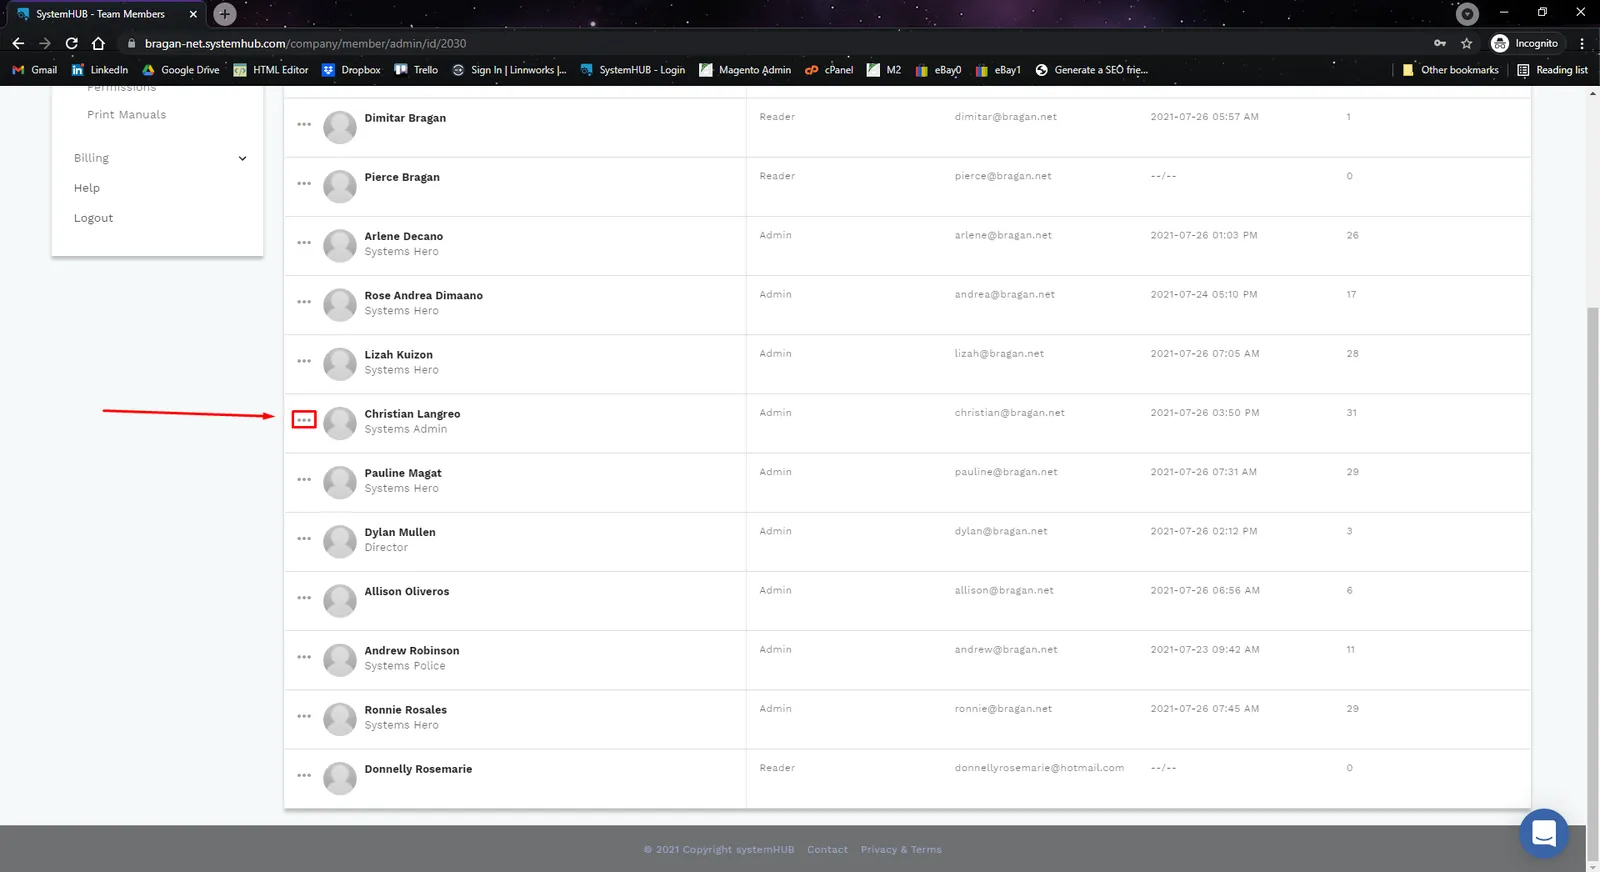The height and width of the screenshot is (872, 1600).
Task: Open the Google Drive bookmark
Action: tap(181, 70)
